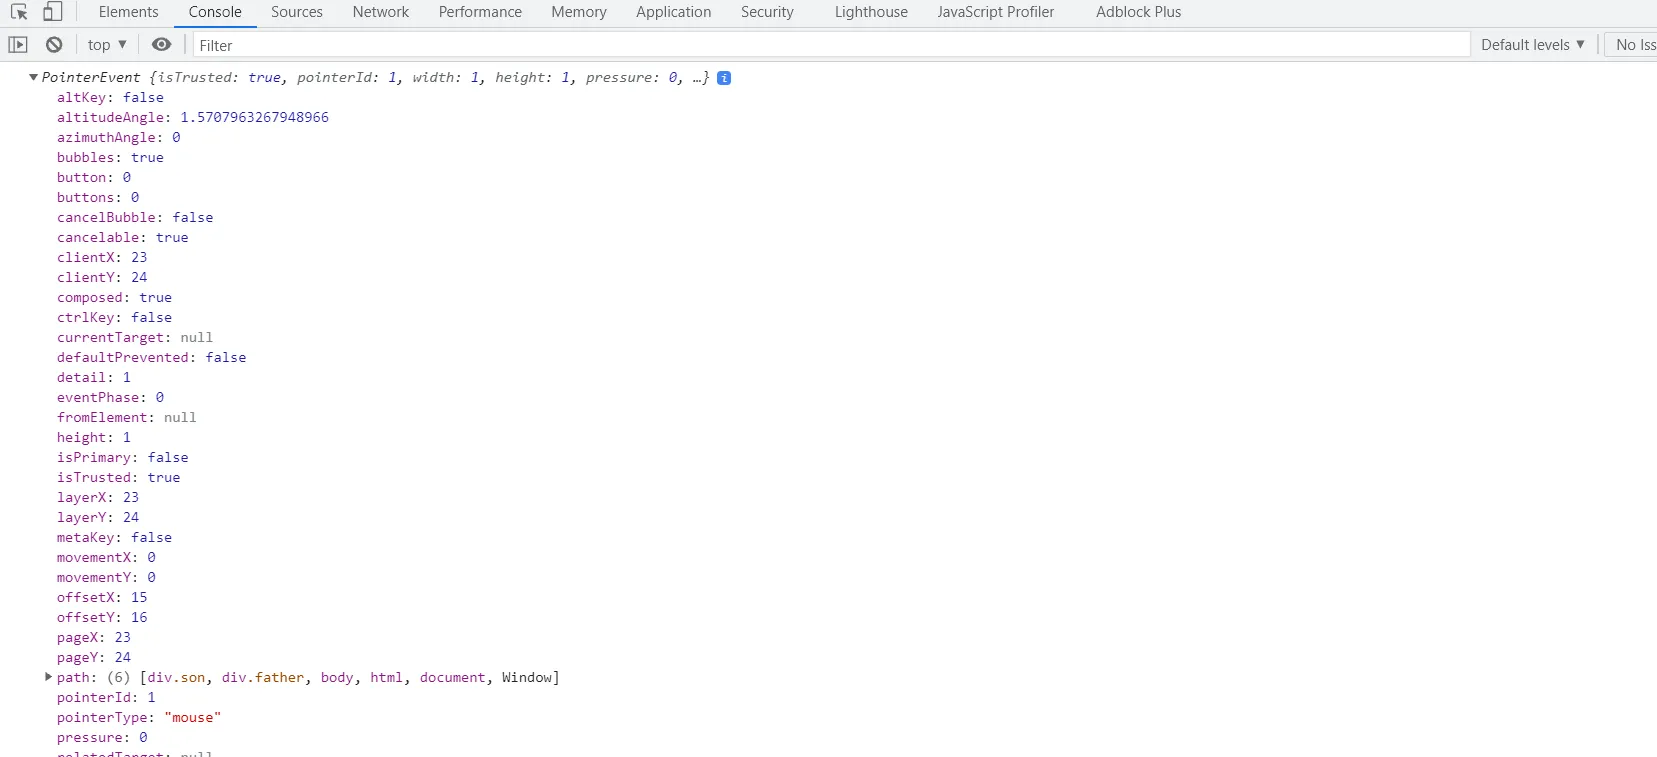The image size is (1657, 757).
Task: Click the blue info badge beside PointerEvent
Action: pyautogui.click(x=724, y=78)
